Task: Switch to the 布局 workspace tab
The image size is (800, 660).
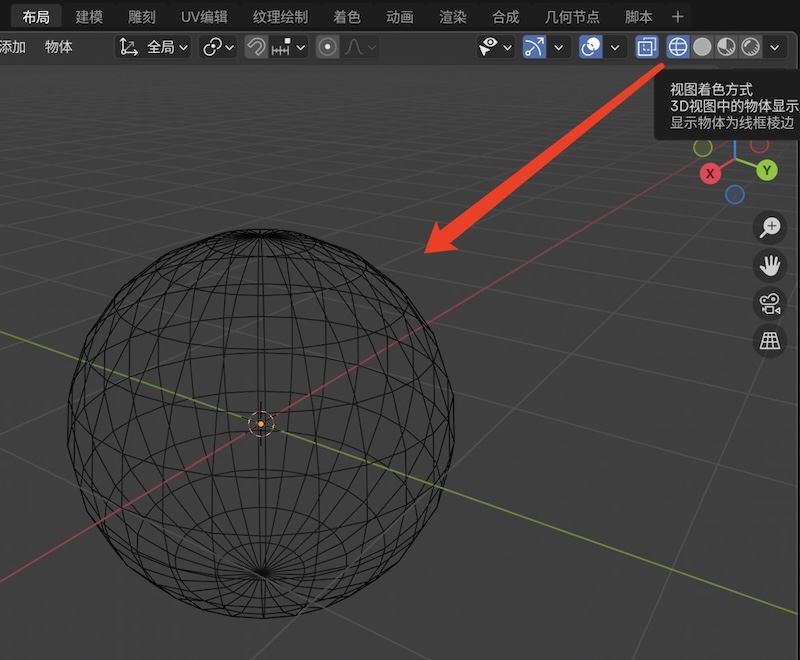Action: point(36,17)
